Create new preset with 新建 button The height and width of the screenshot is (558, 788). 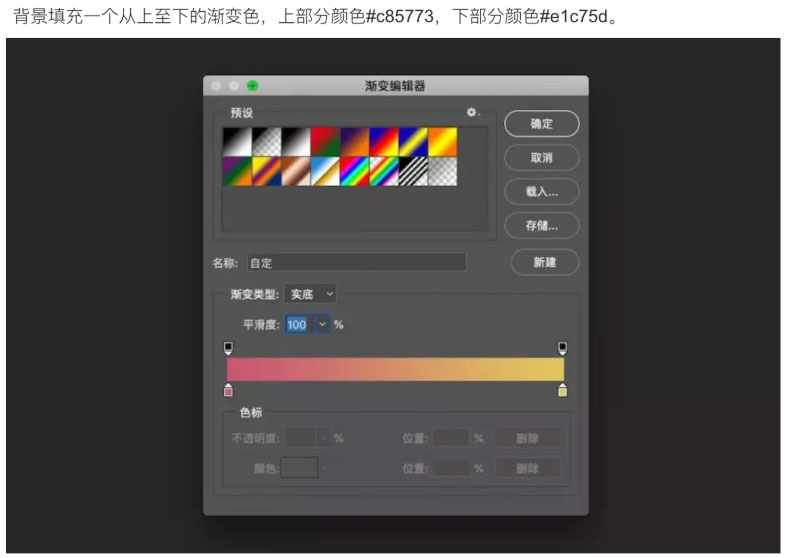[545, 262]
